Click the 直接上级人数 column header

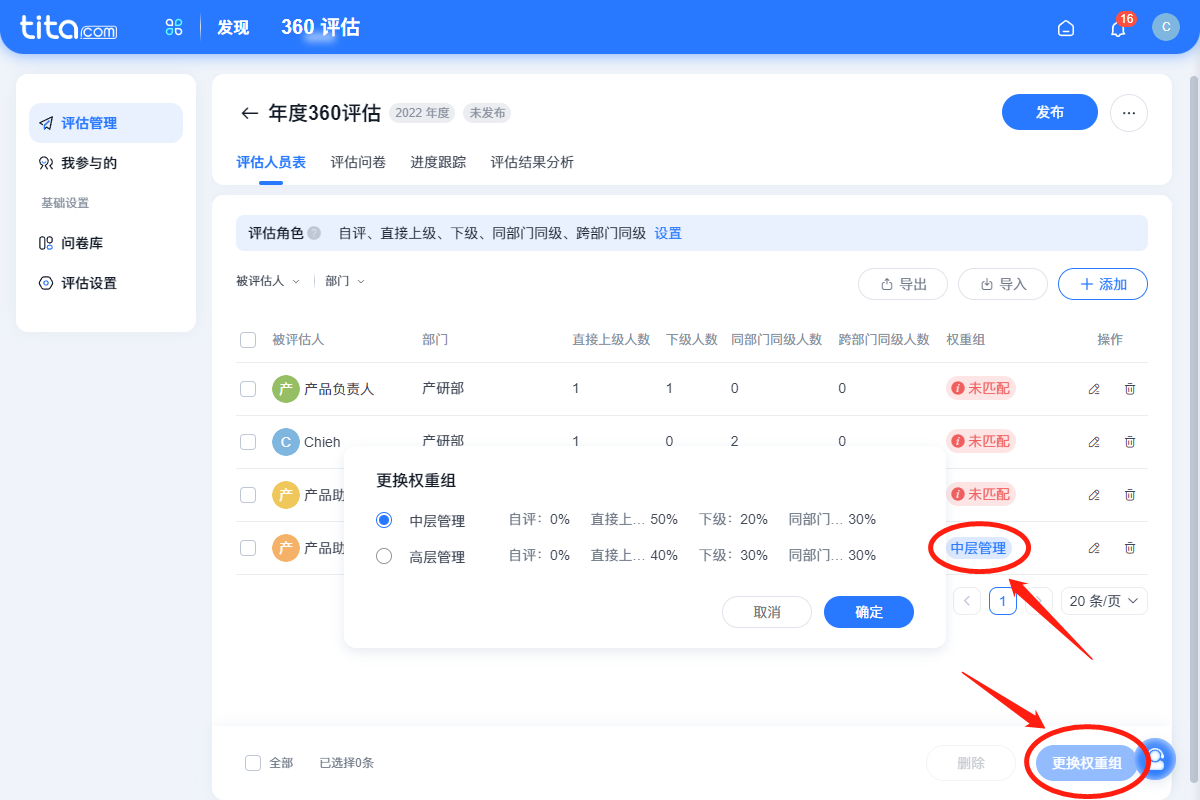[x=611, y=340]
